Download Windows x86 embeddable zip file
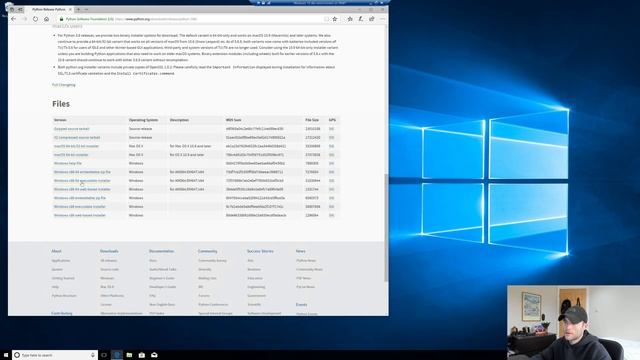 pos(80,198)
